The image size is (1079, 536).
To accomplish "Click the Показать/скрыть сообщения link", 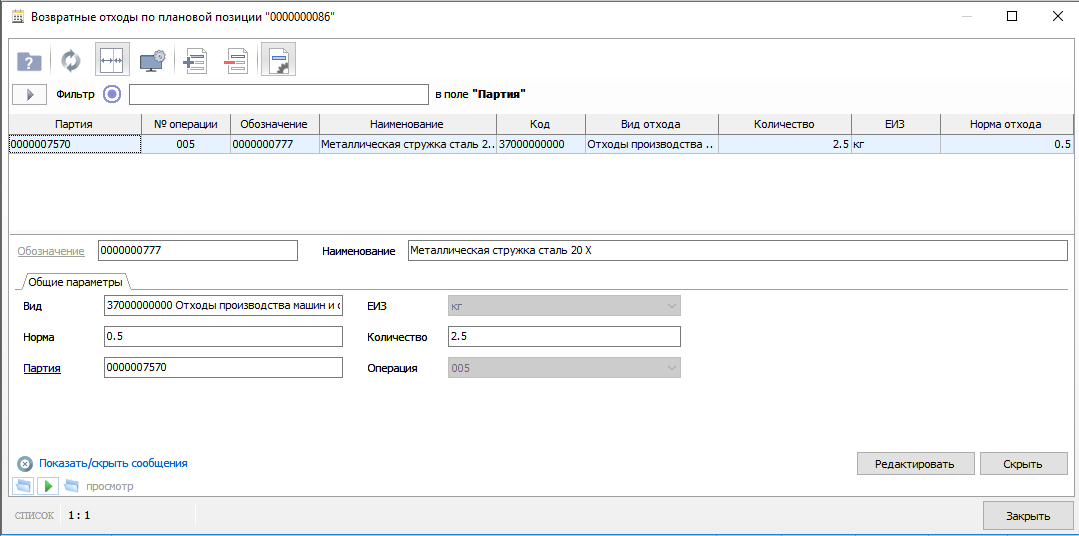I will 113,464.
